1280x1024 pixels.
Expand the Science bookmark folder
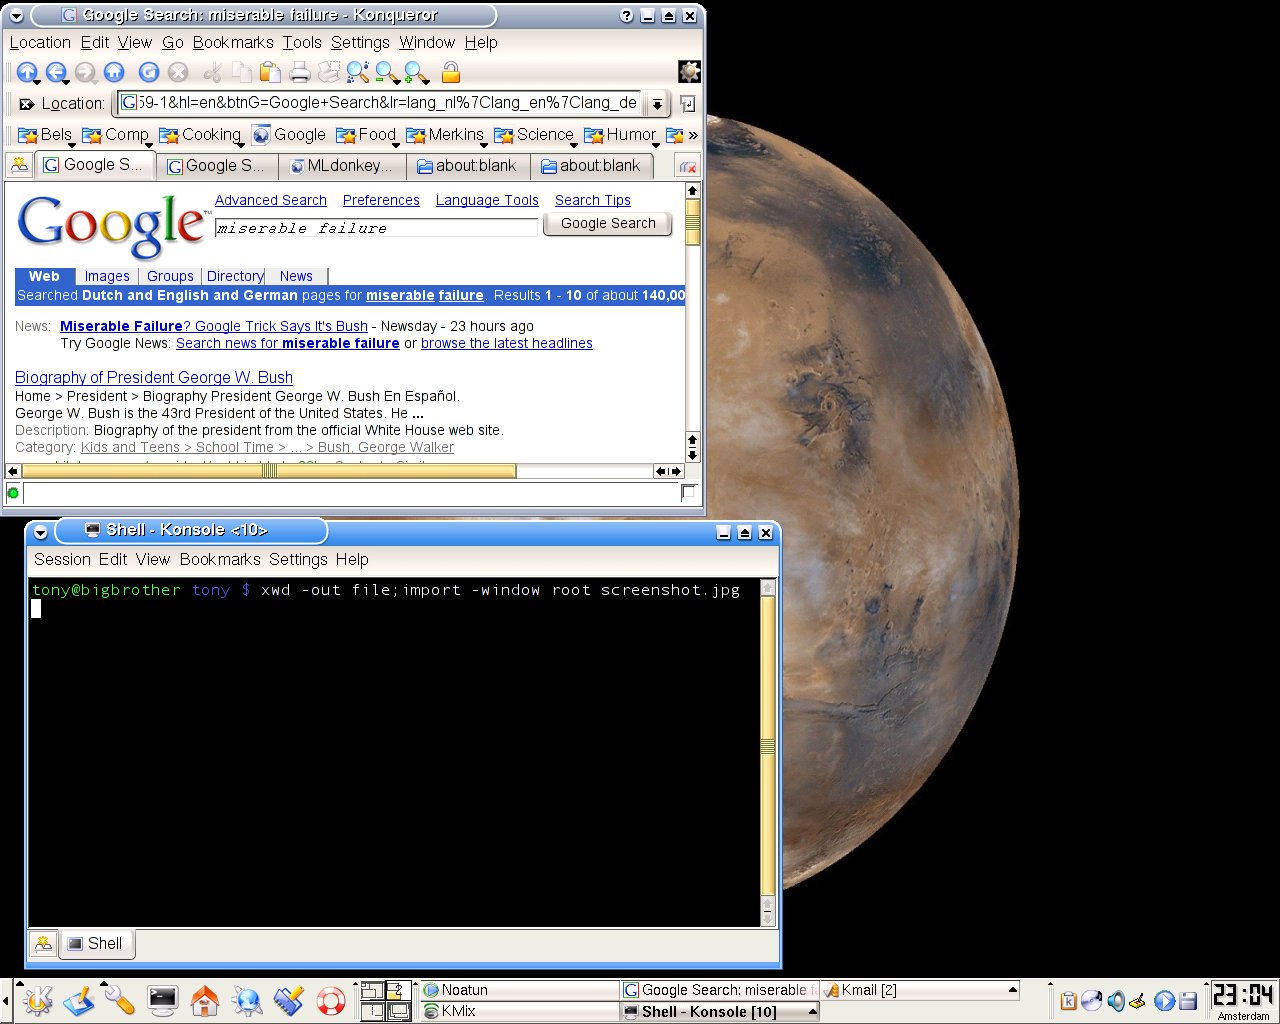(534, 135)
